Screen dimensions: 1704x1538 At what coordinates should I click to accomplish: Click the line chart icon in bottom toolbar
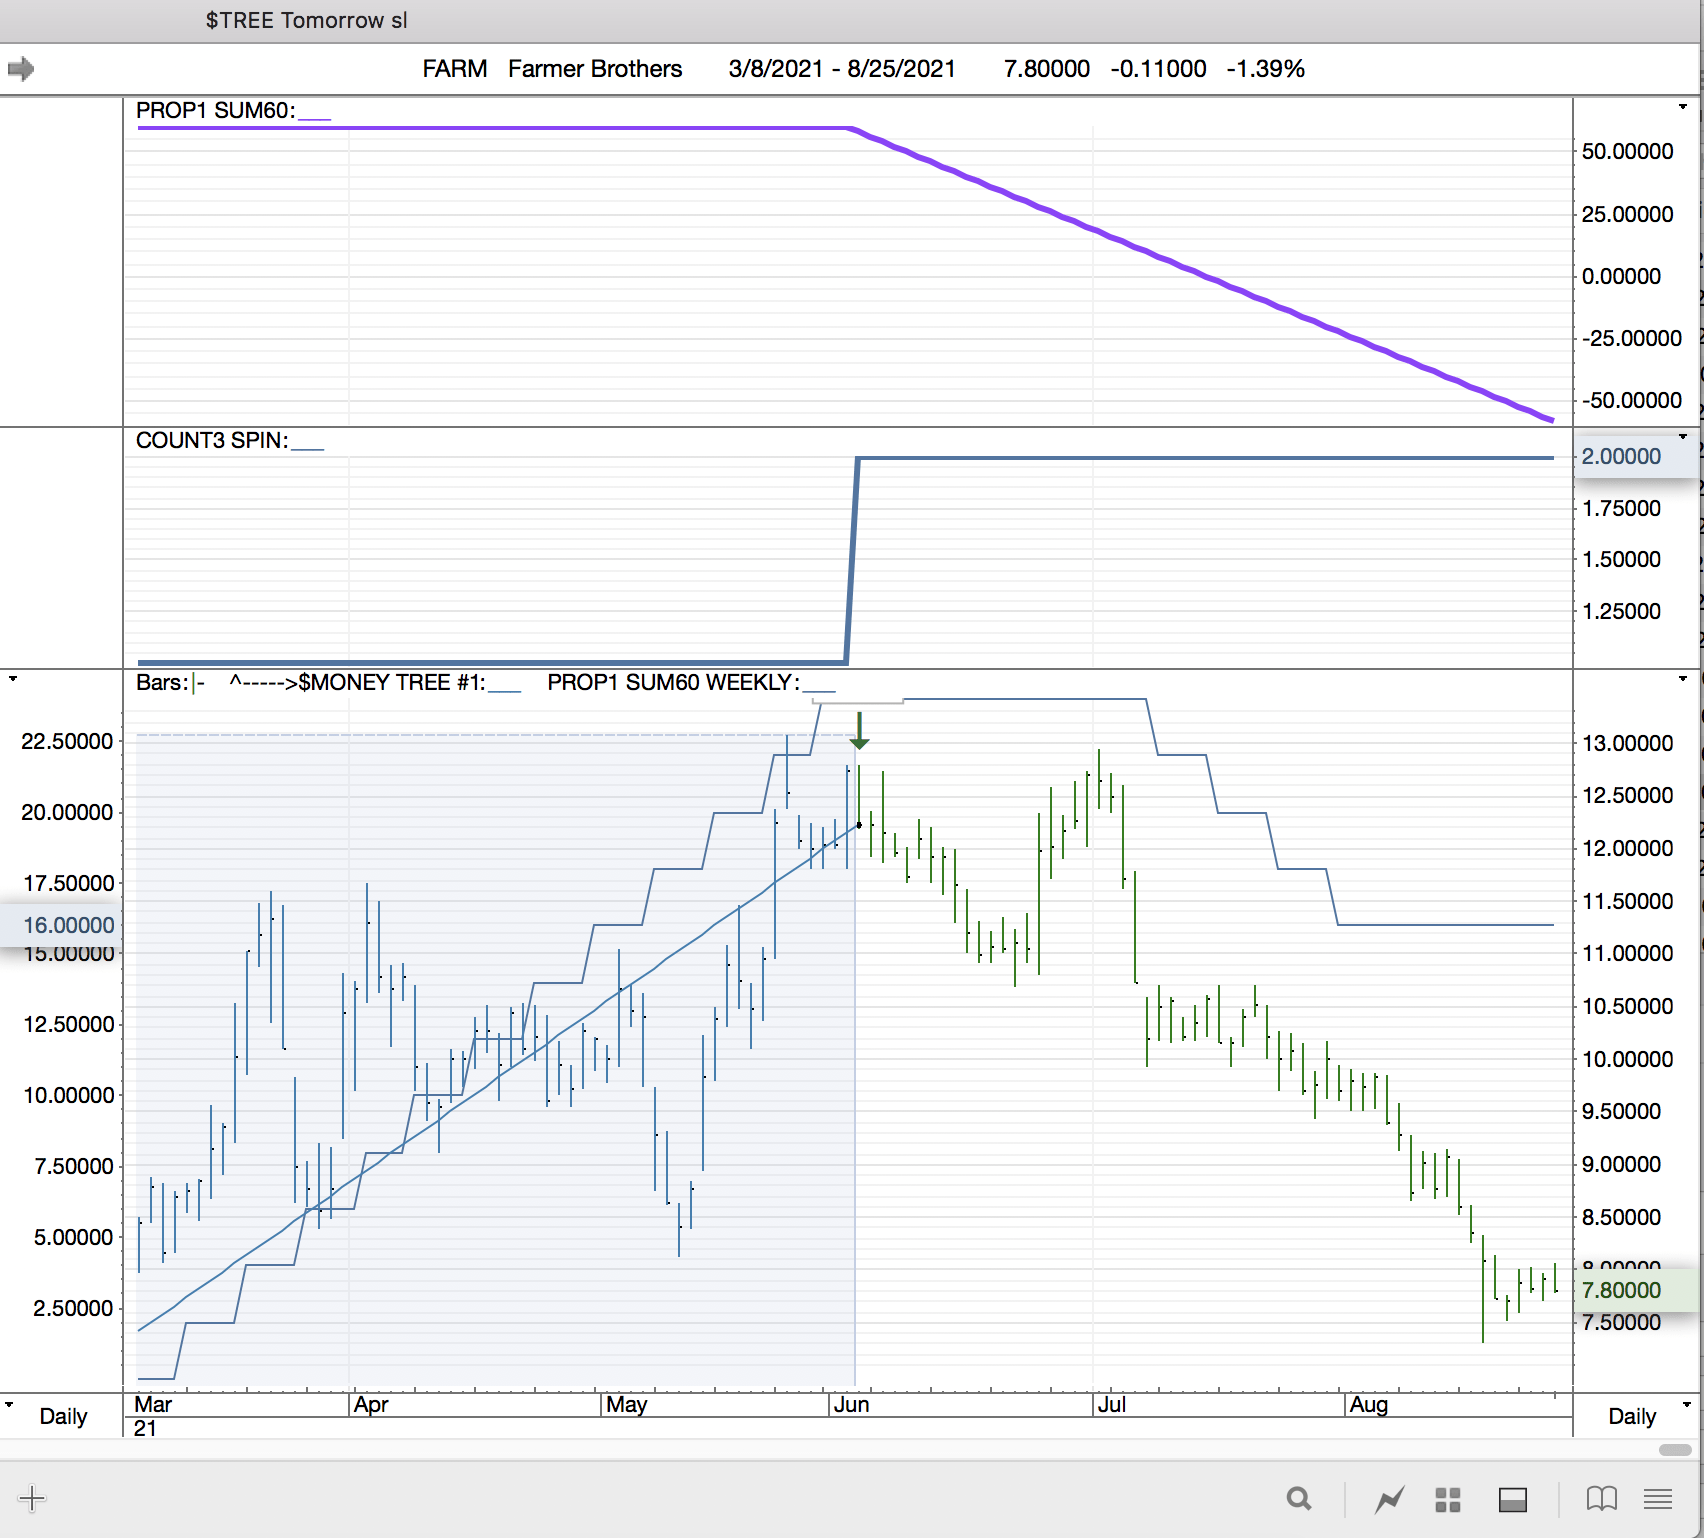[x=1389, y=1499]
